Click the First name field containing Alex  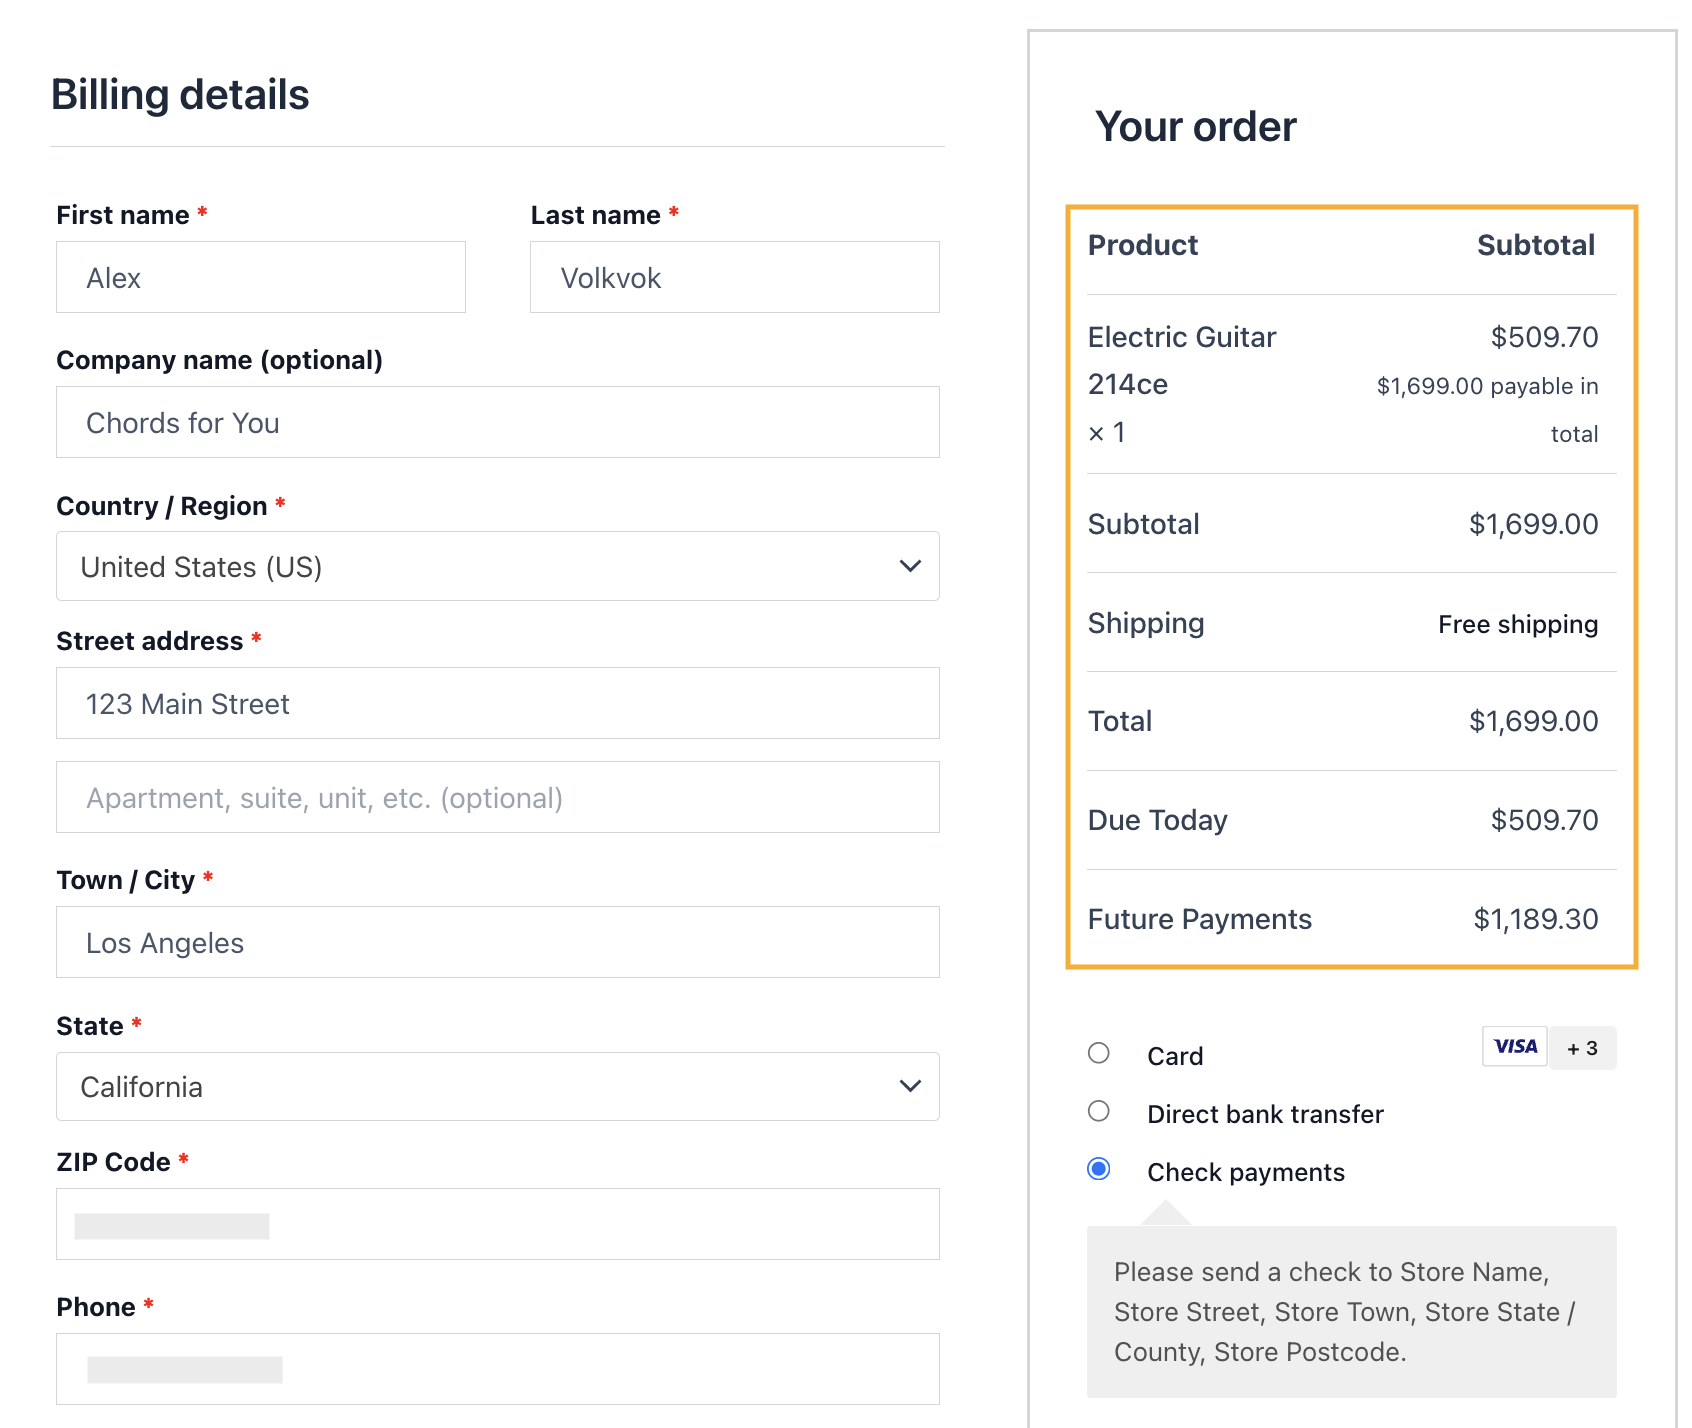point(261,277)
